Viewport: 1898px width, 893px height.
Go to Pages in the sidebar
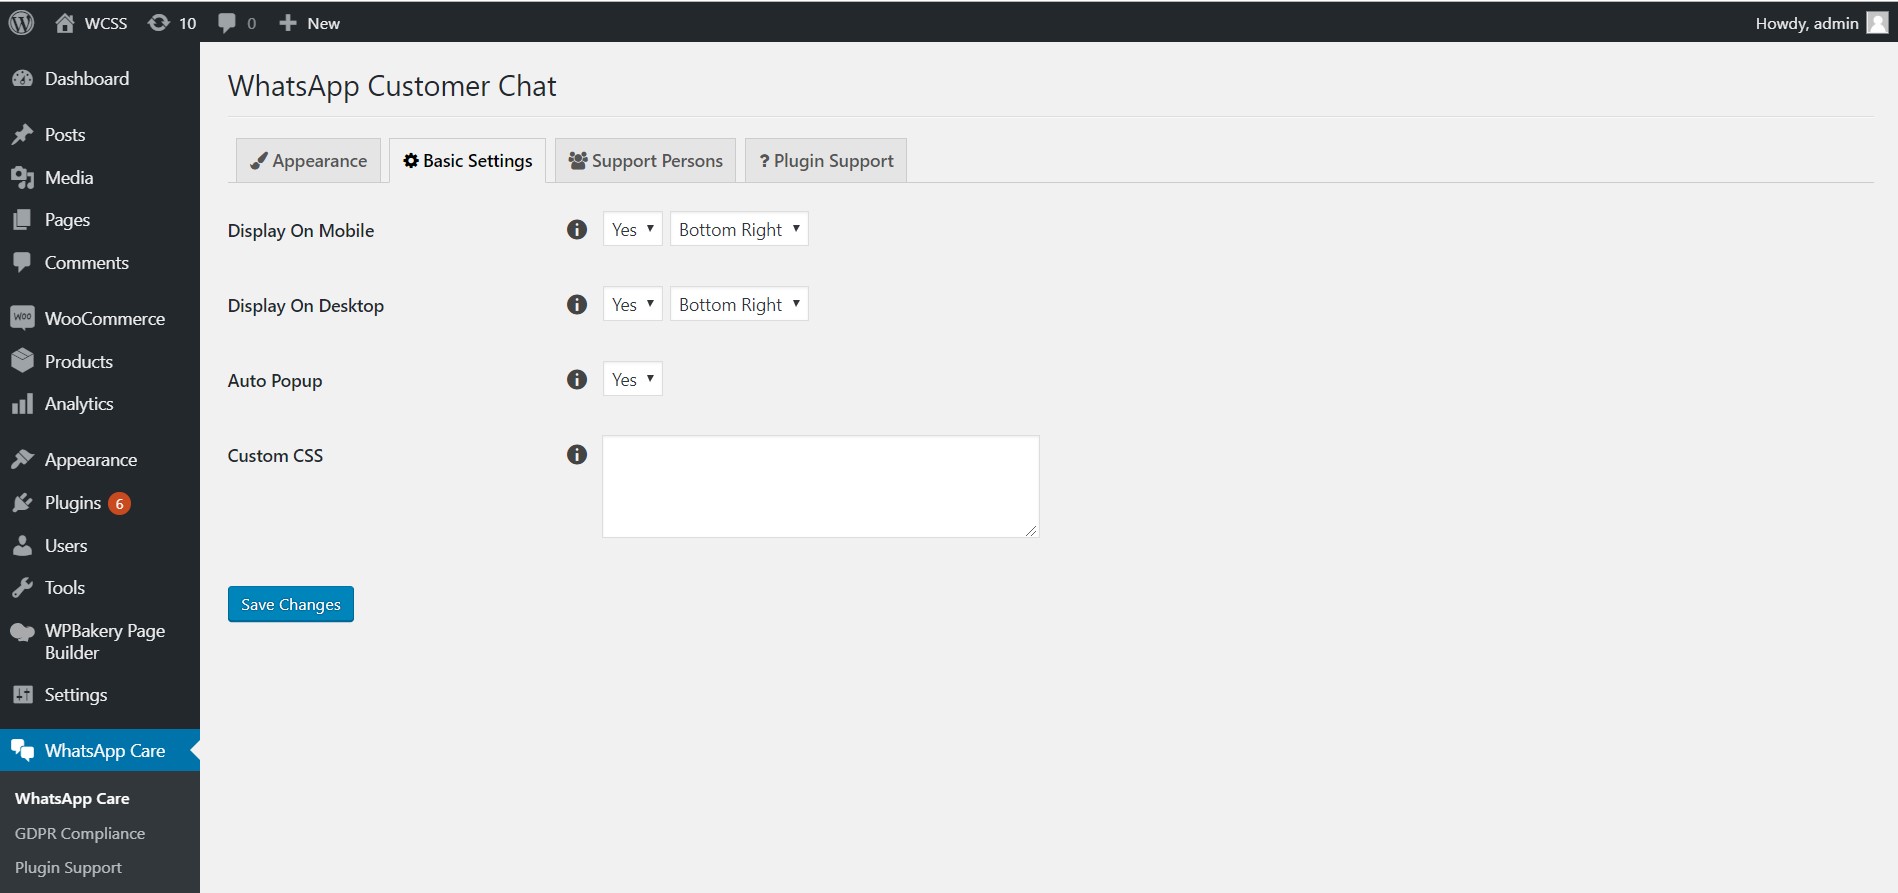tap(100, 220)
